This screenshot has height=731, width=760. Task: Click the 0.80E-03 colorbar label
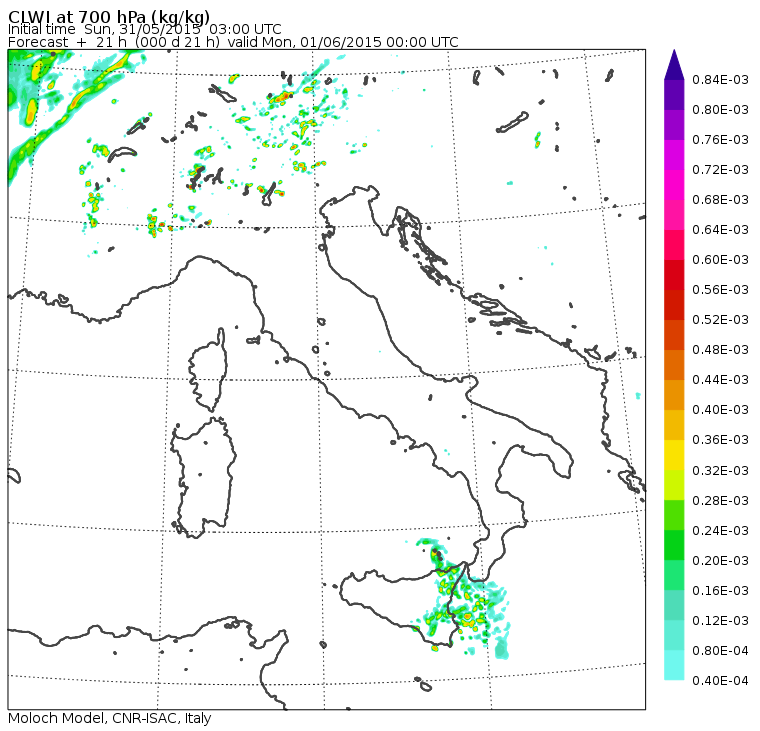pos(720,110)
